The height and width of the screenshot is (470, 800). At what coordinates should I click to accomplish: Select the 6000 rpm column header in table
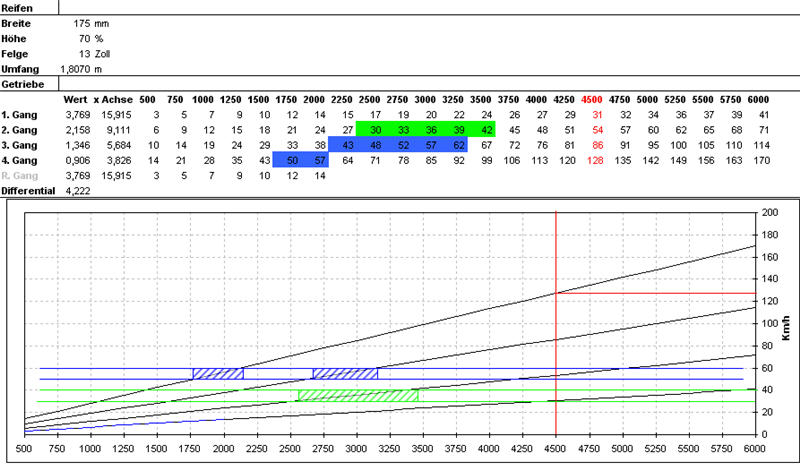coord(758,100)
